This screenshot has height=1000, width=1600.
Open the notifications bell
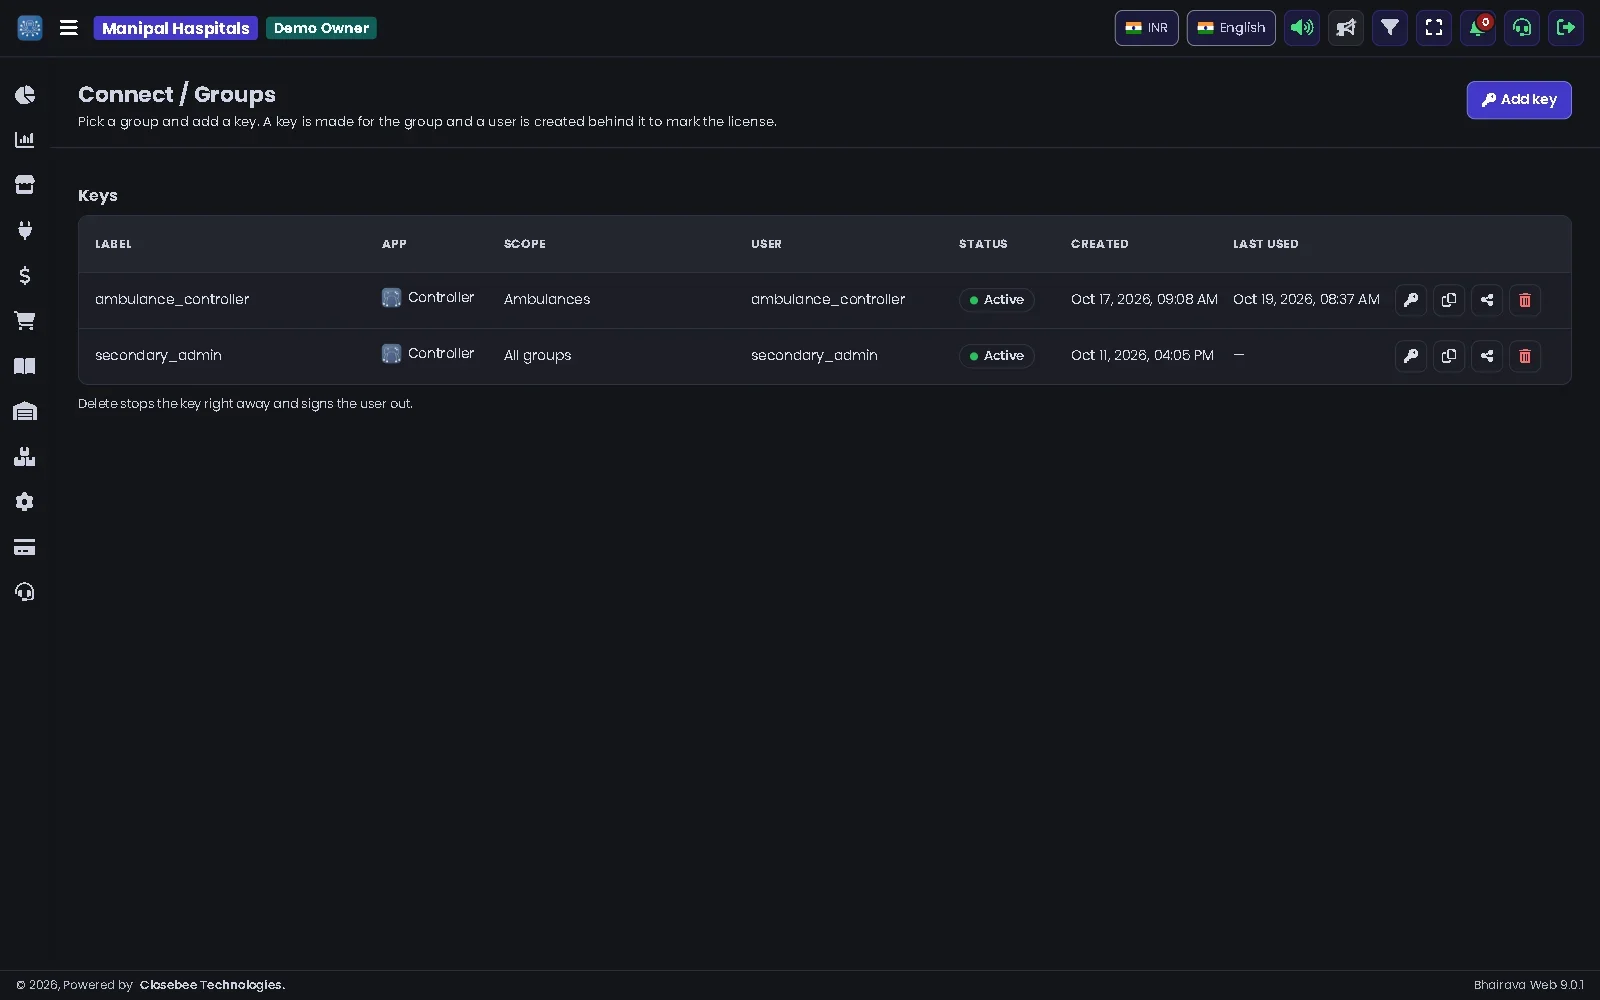point(1478,28)
